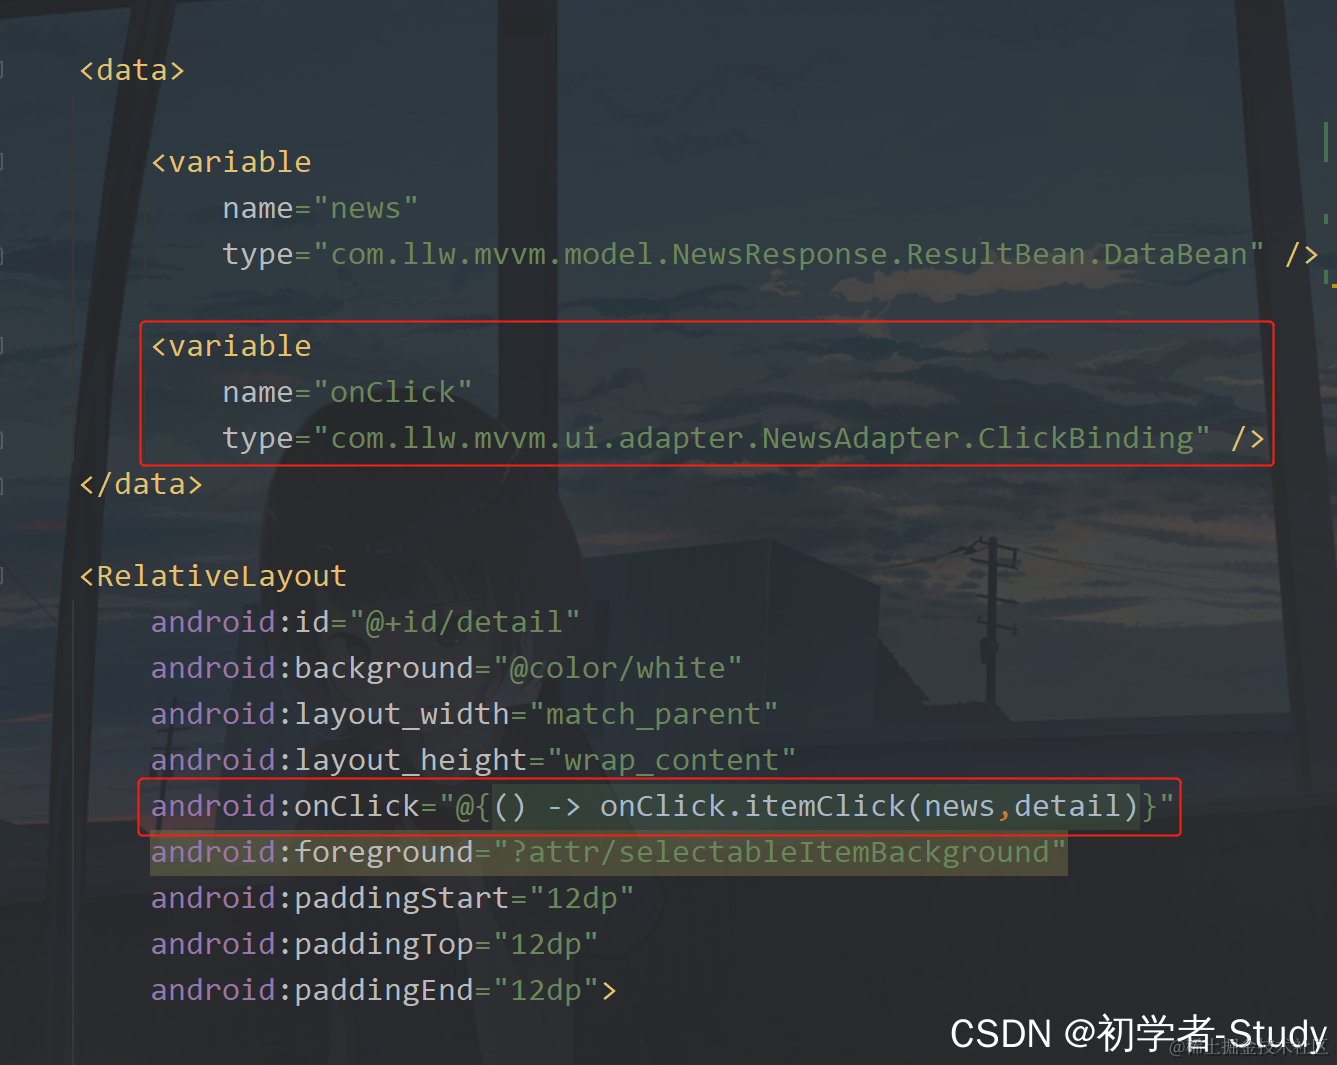1337x1065 pixels.
Task: Click the short middle green scrollbar marker
Action: (x=1326, y=218)
